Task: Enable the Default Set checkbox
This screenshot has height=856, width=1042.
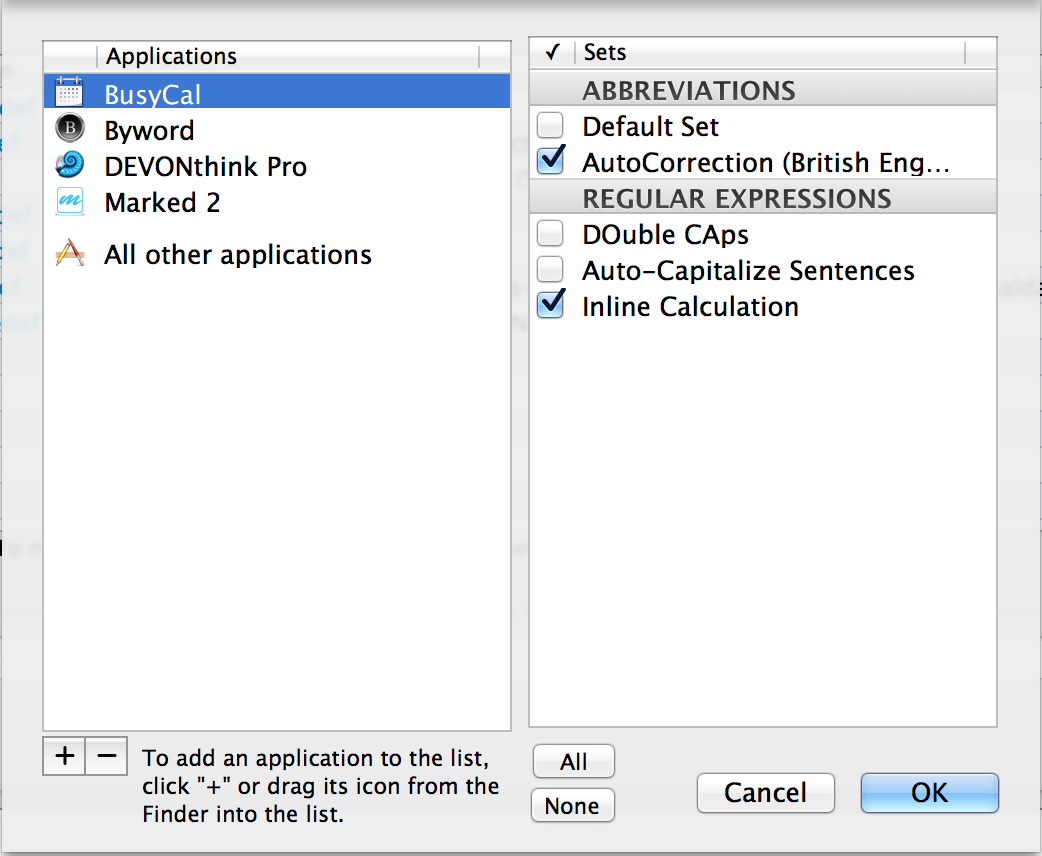Action: click(x=550, y=125)
